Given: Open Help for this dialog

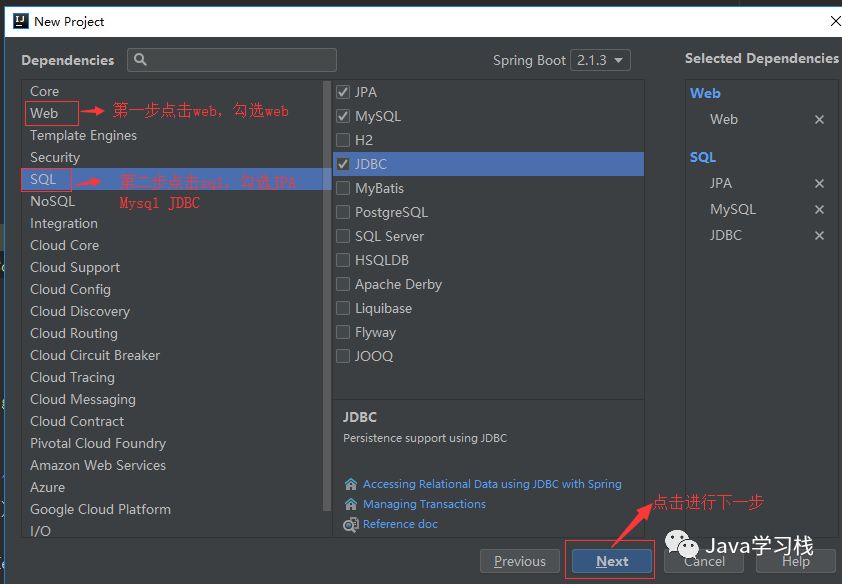Looking at the screenshot, I should click(796, 561).
